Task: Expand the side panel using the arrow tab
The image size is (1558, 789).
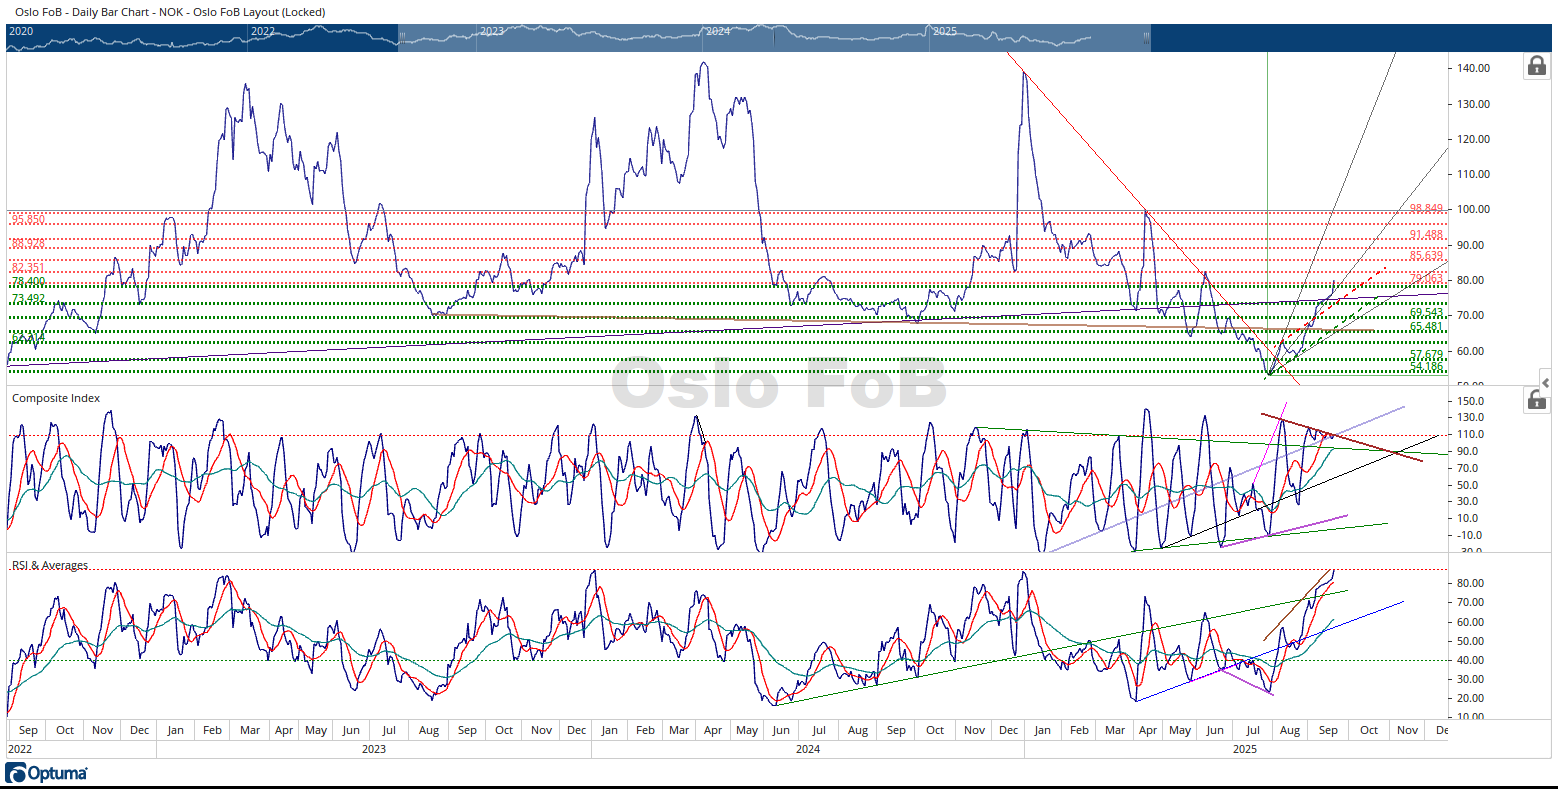Action: 1546,383
